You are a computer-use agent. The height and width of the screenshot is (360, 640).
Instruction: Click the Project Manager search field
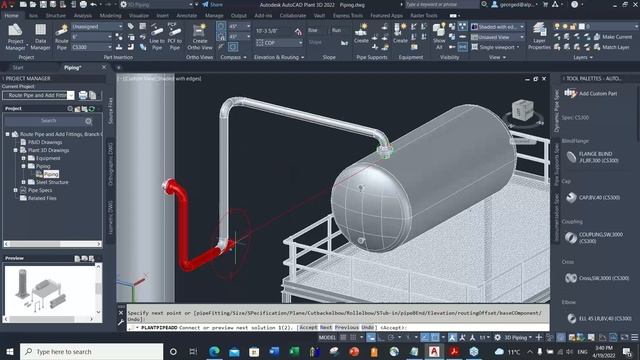(x=48, y=121)
